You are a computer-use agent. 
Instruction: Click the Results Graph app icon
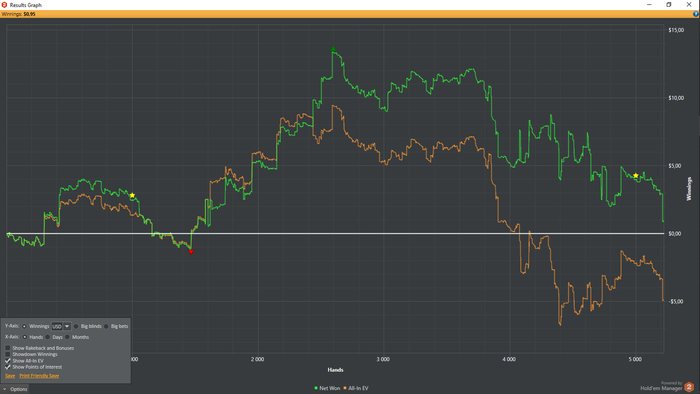[x=4, y=4]
